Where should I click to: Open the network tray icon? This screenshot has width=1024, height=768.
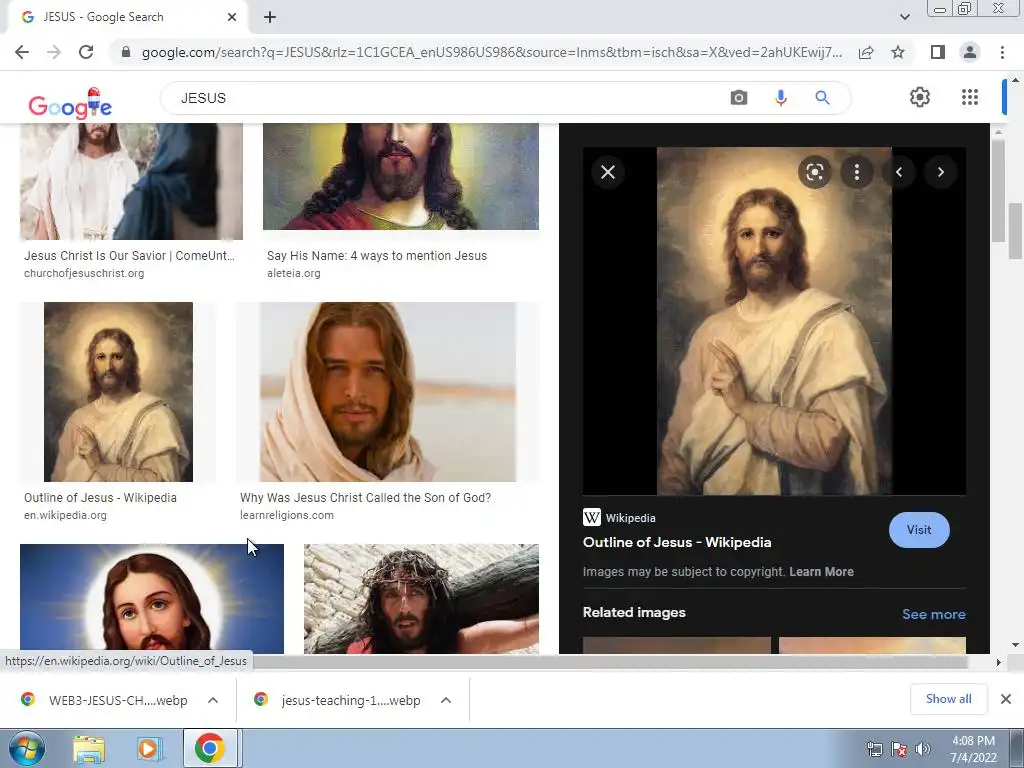(x=874, y=749)
